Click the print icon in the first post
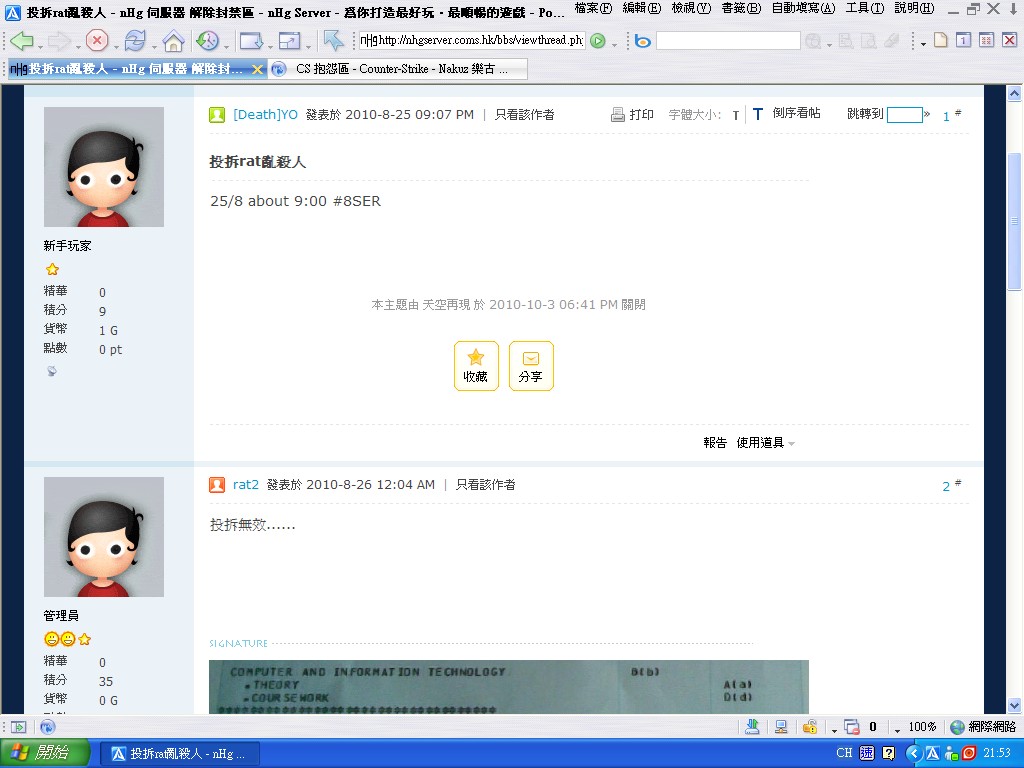Screen dimensions: 1024x768 coord(618,115)
